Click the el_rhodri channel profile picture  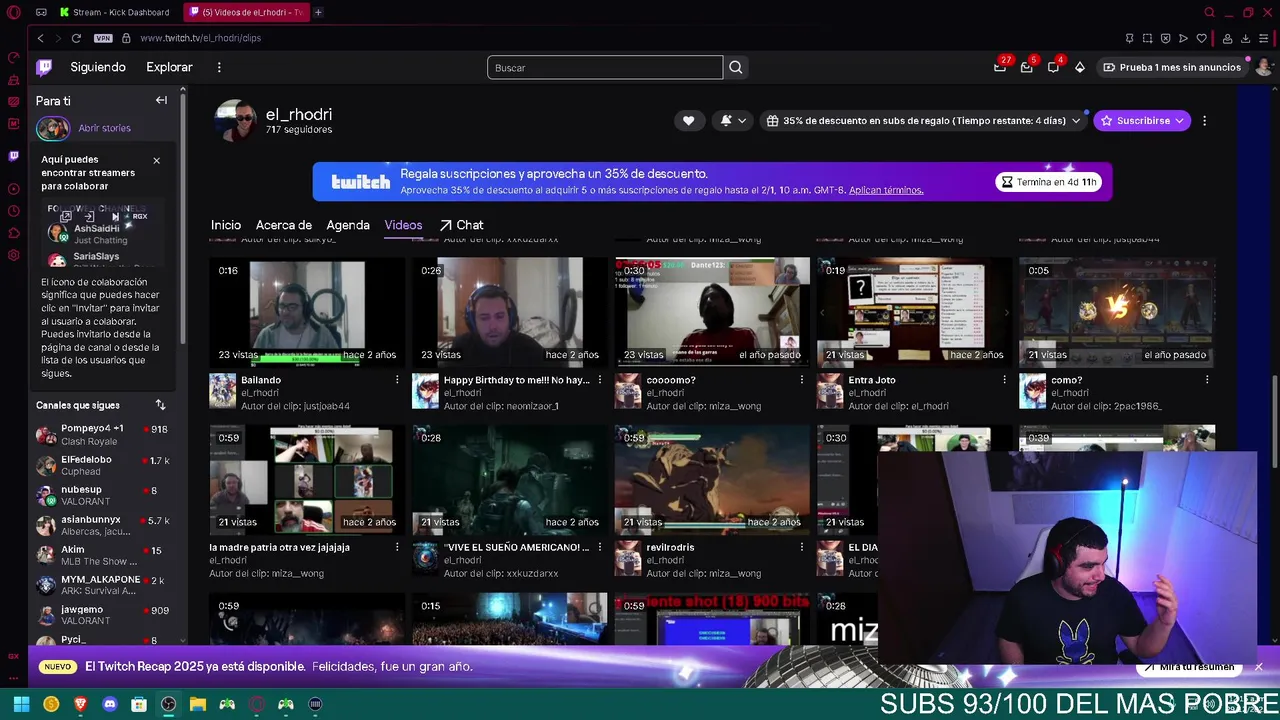[x=236, y=121]
